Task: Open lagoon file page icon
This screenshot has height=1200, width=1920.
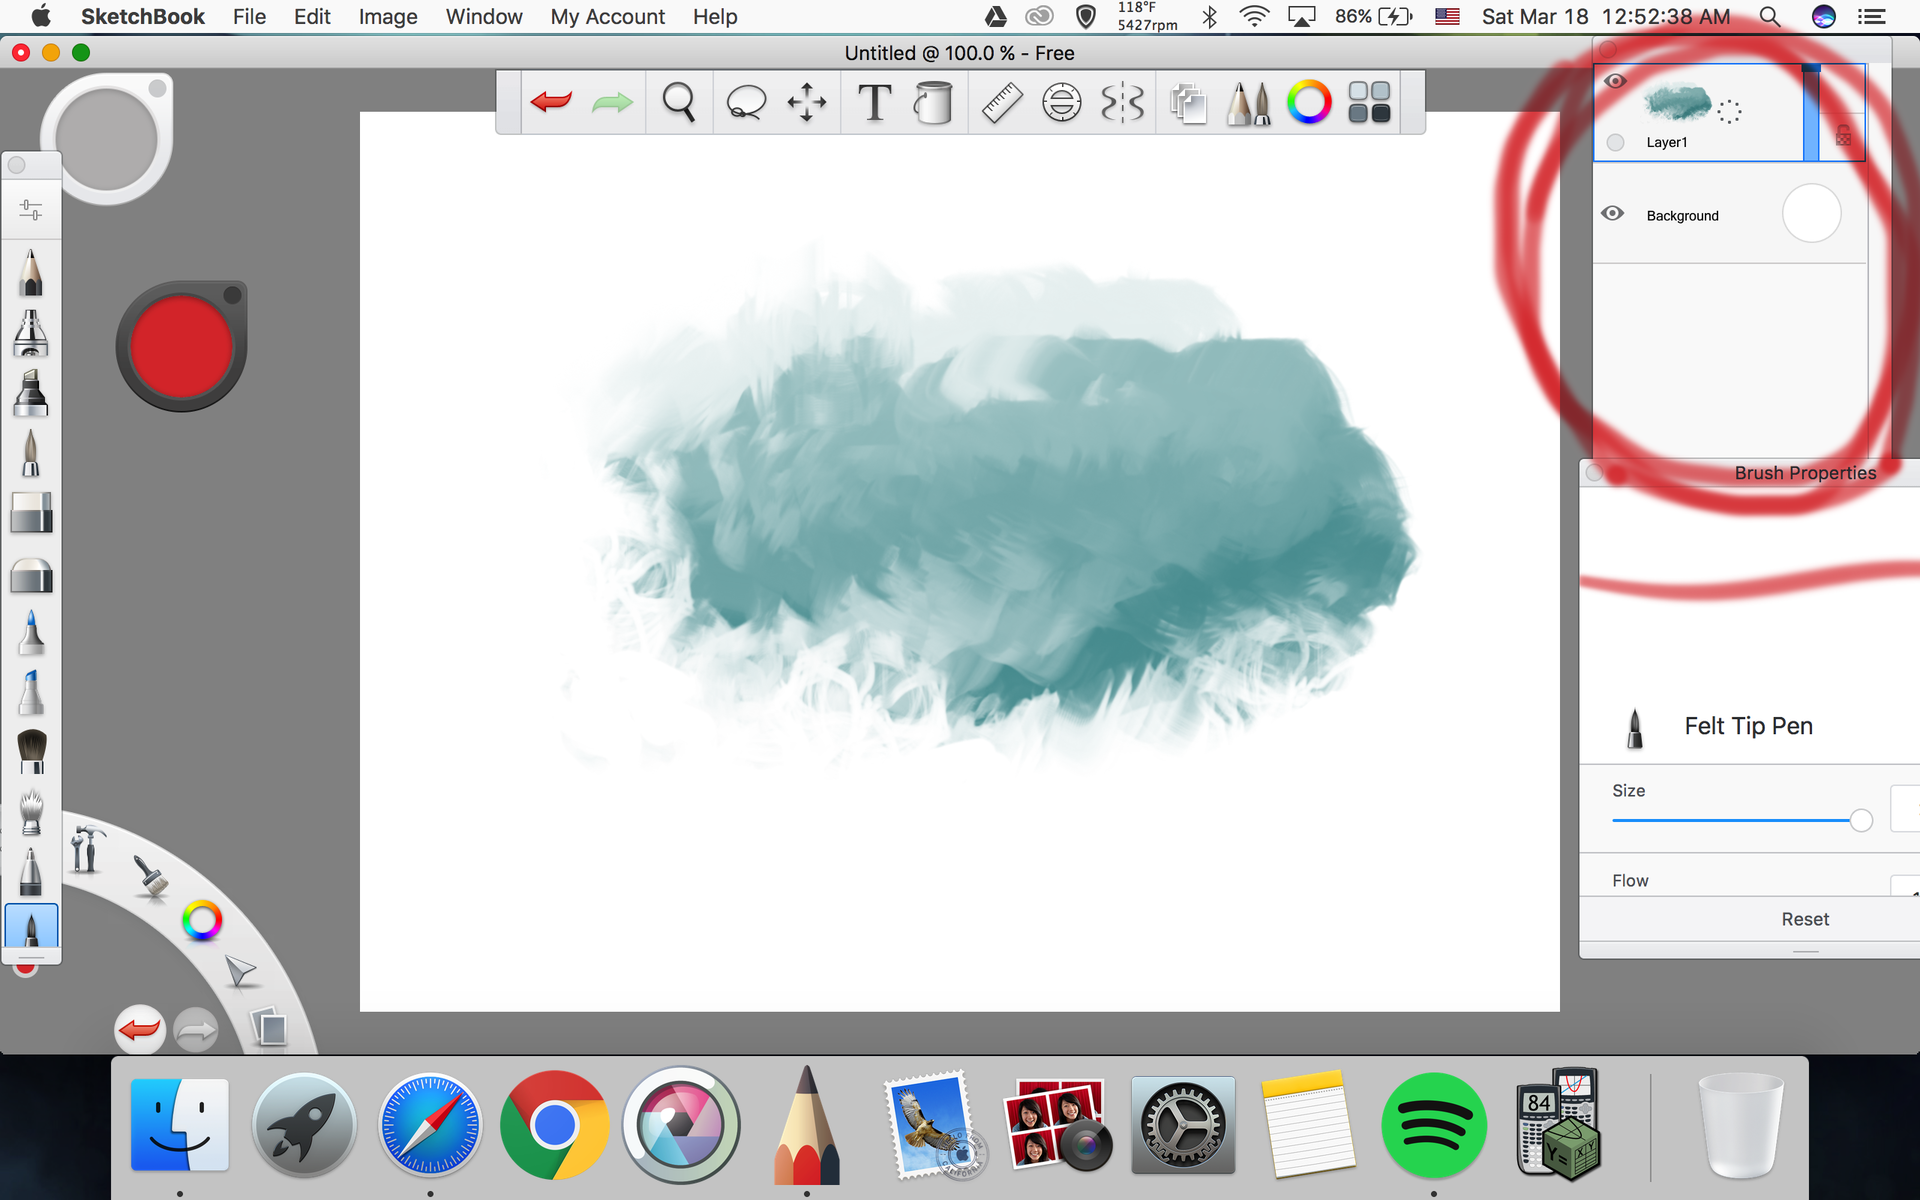Action: 269,1027
